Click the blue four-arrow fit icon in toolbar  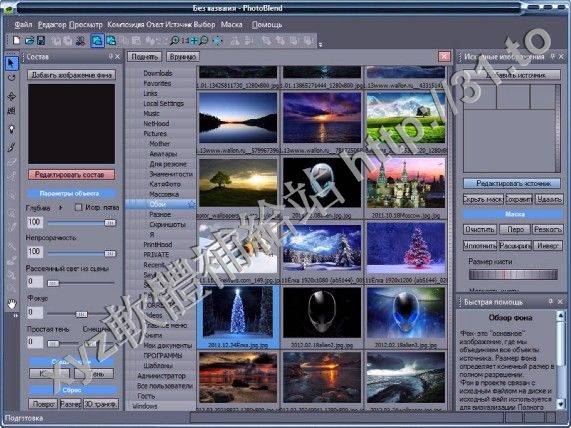click(x=218, y=40)
